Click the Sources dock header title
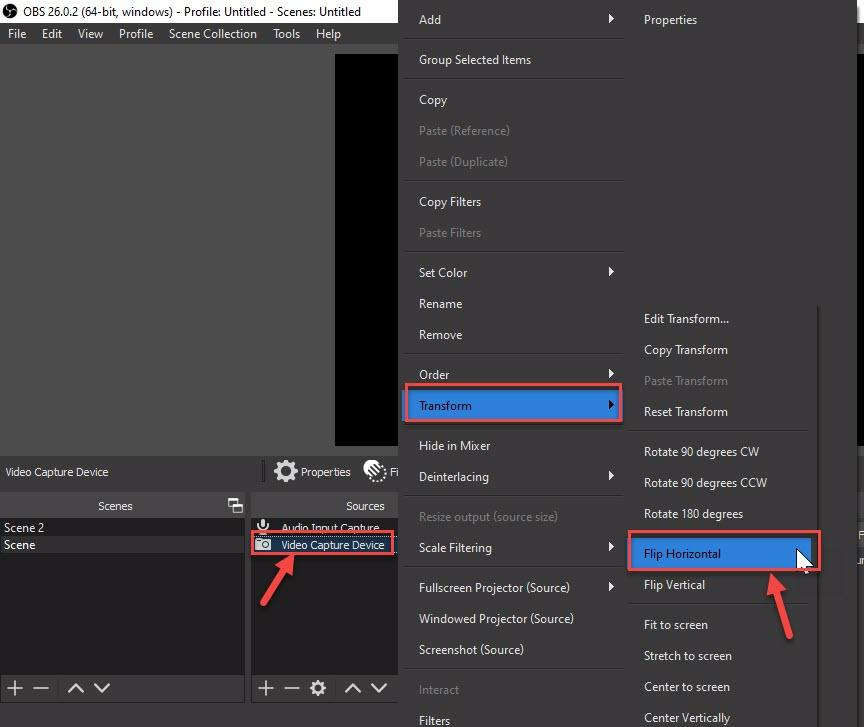Image resolution: width=864 pixels, height=727 pixels. click(365, 505)
